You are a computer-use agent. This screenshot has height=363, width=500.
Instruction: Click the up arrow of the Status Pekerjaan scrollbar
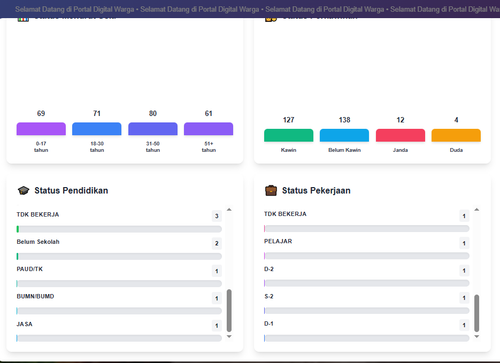pos(477,210)
